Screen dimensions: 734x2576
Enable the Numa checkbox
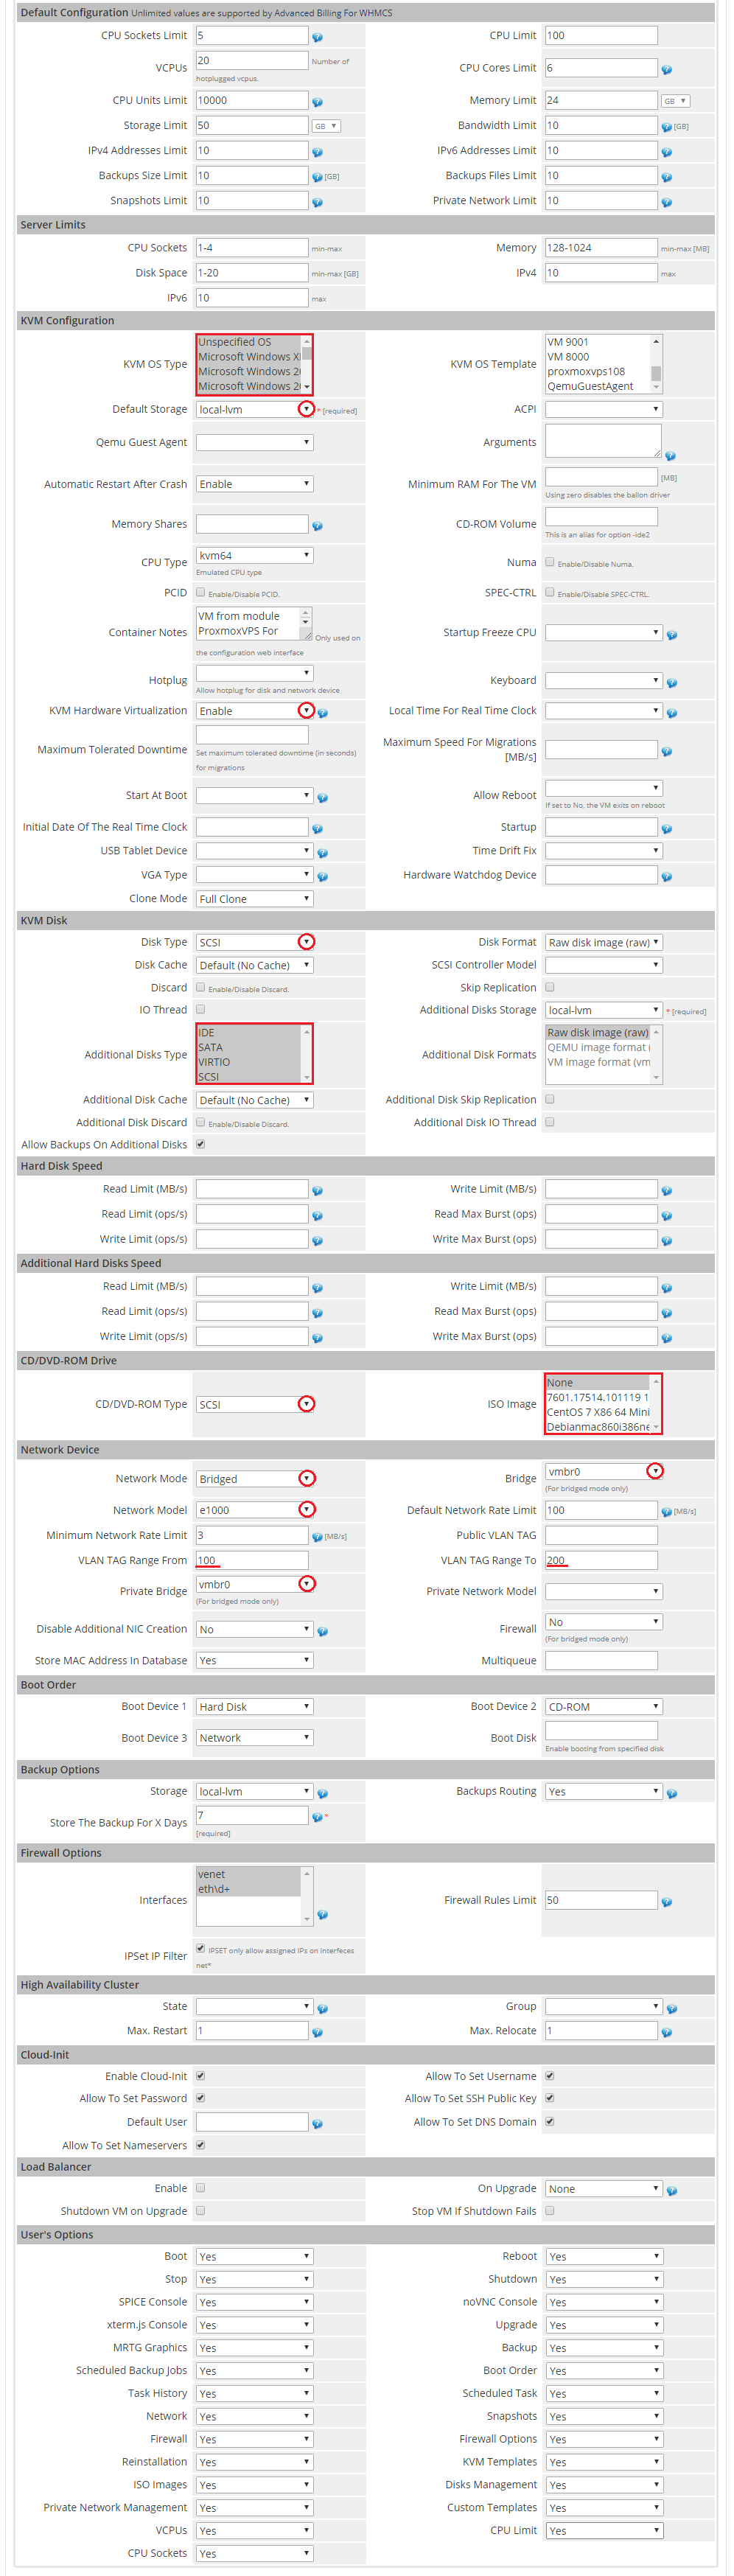pos(550,562)
